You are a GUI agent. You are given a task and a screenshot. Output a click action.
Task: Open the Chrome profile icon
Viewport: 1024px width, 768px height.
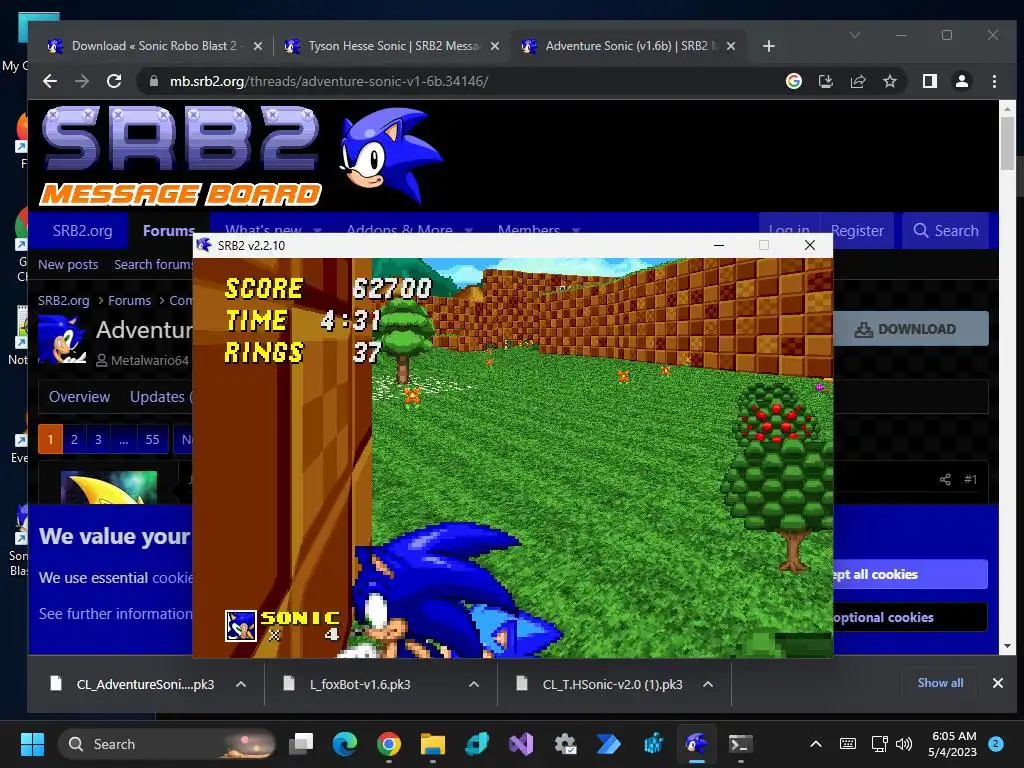pos(961,81)
